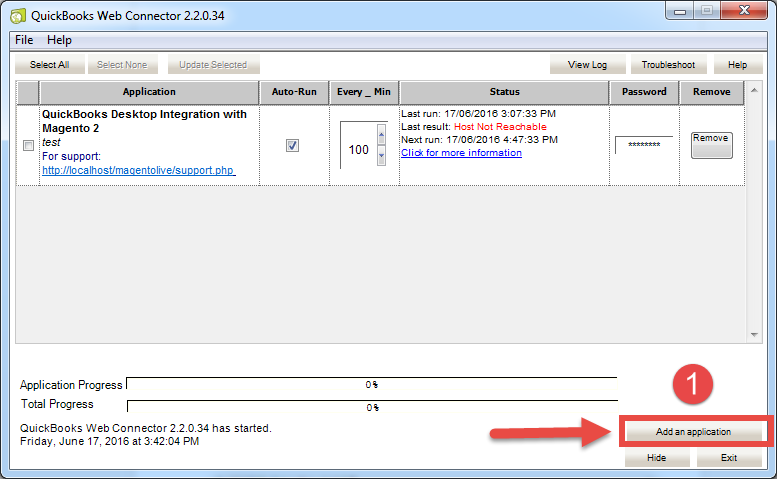Increase the Every Min interval value
Image resolution: width=777 pixels, height=479 pixels.
pos(381,135)
